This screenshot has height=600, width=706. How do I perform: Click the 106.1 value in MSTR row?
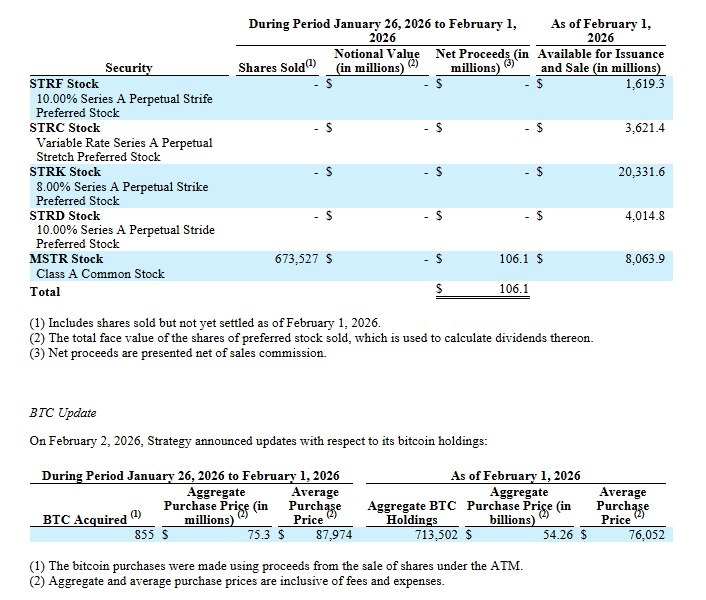click(x=514, y=259)
